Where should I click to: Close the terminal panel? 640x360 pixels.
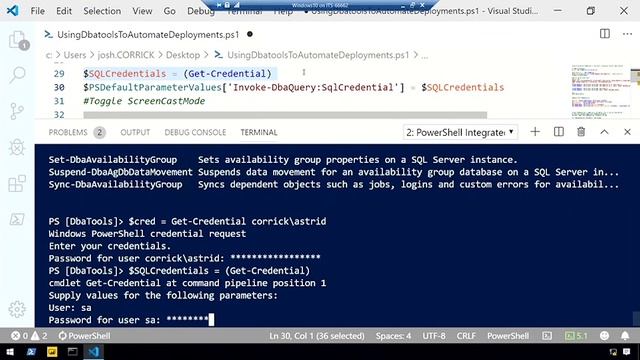(x=627, y=132)
